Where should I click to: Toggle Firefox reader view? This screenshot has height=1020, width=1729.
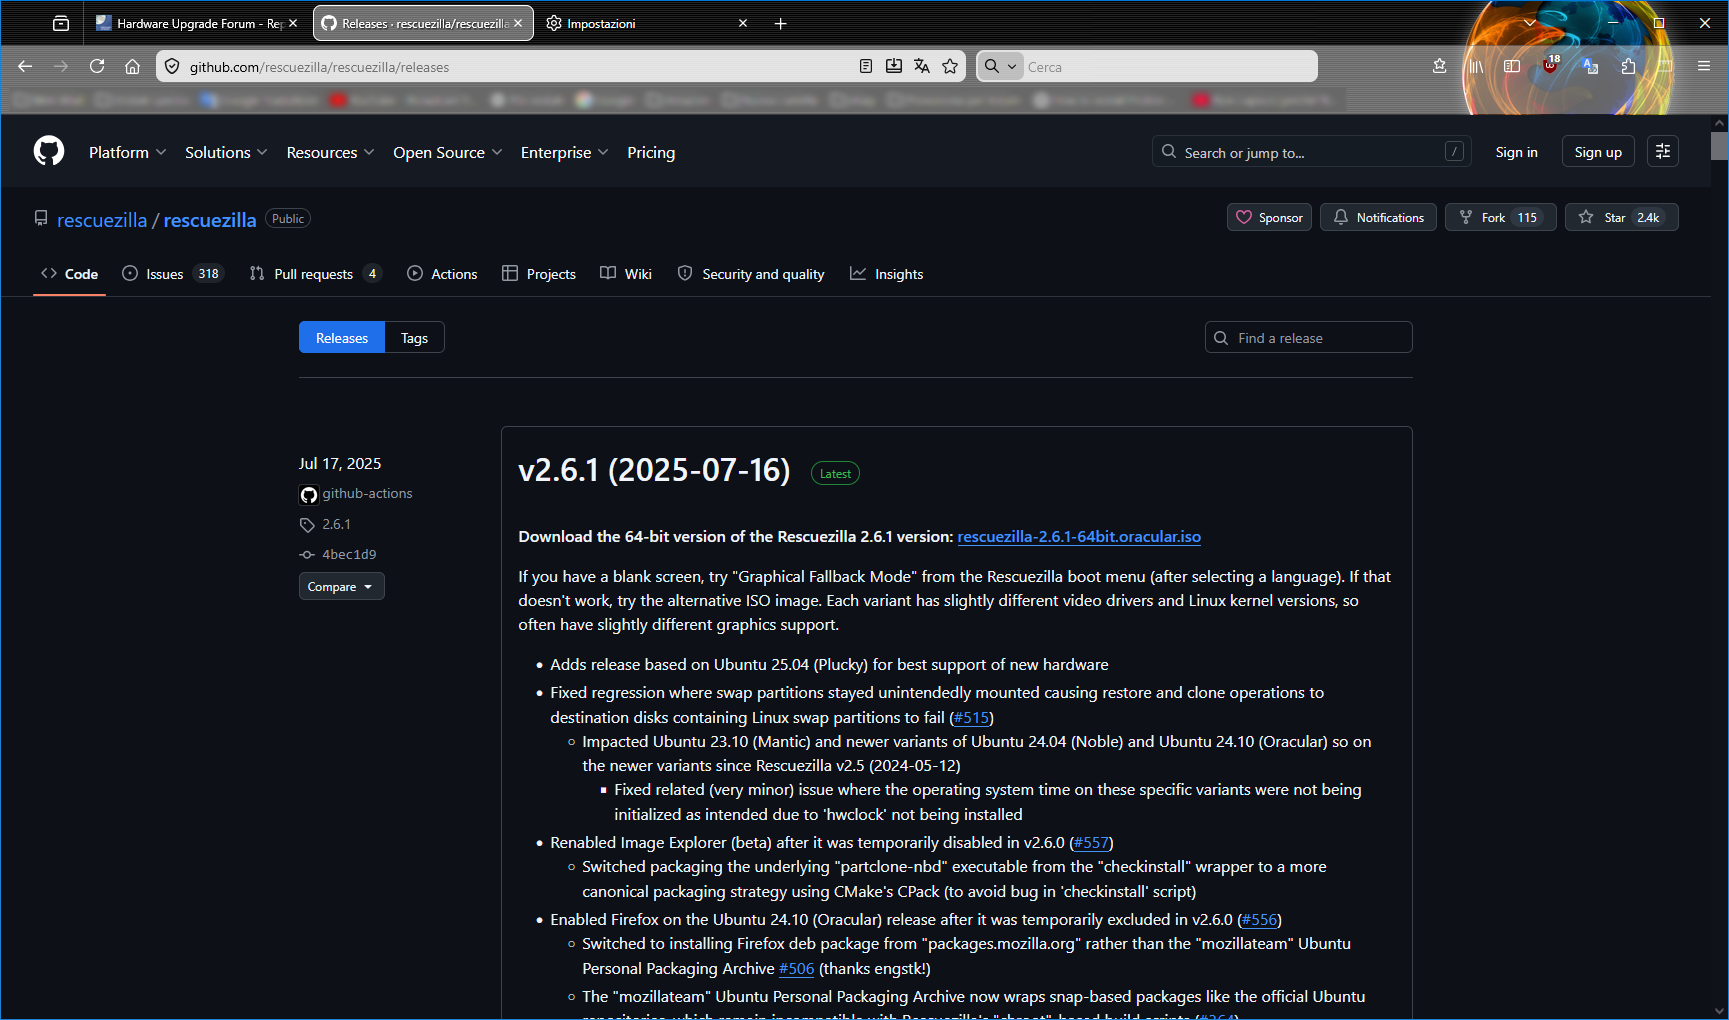pos(866,66)
